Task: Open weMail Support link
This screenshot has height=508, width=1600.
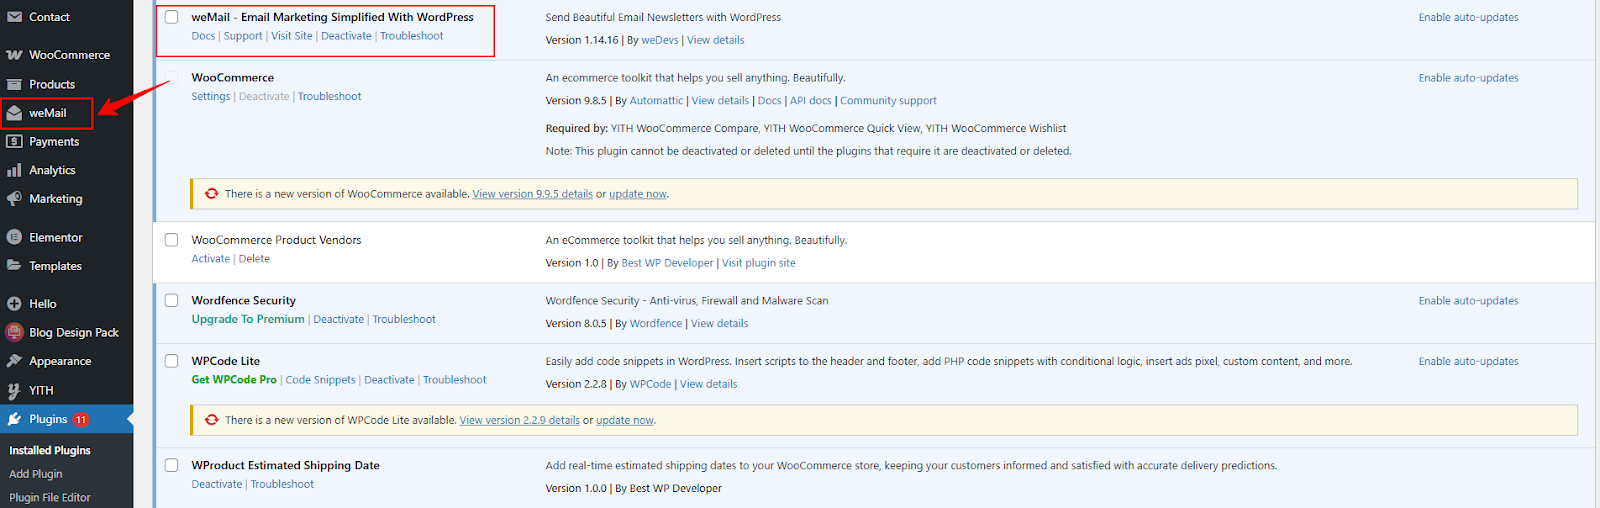Action: click(x=243, y=36)
